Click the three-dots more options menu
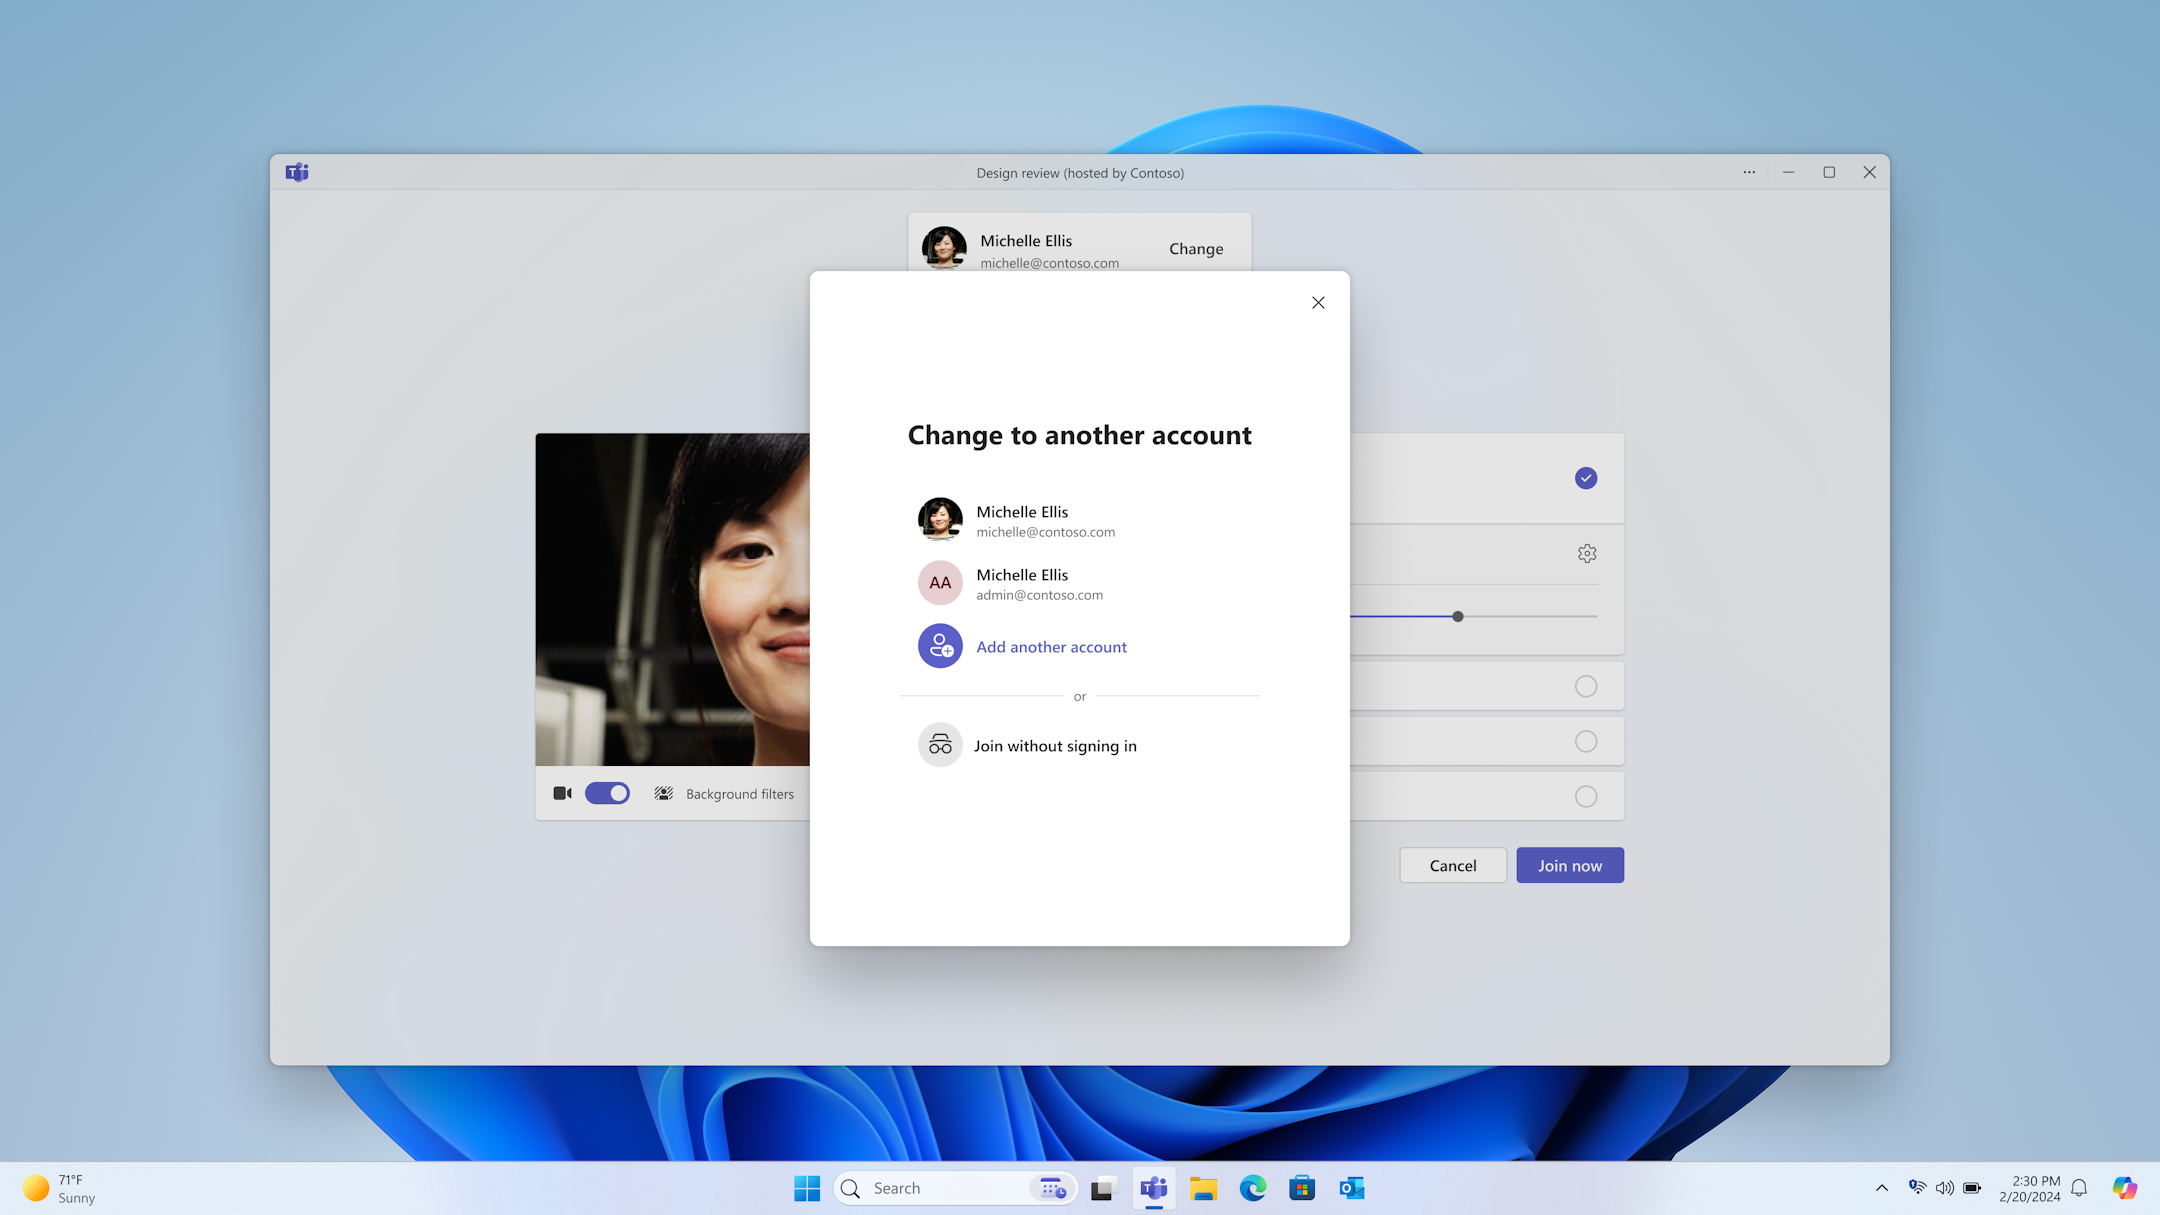2160x1215 pixels. [x=1749, y=172]
